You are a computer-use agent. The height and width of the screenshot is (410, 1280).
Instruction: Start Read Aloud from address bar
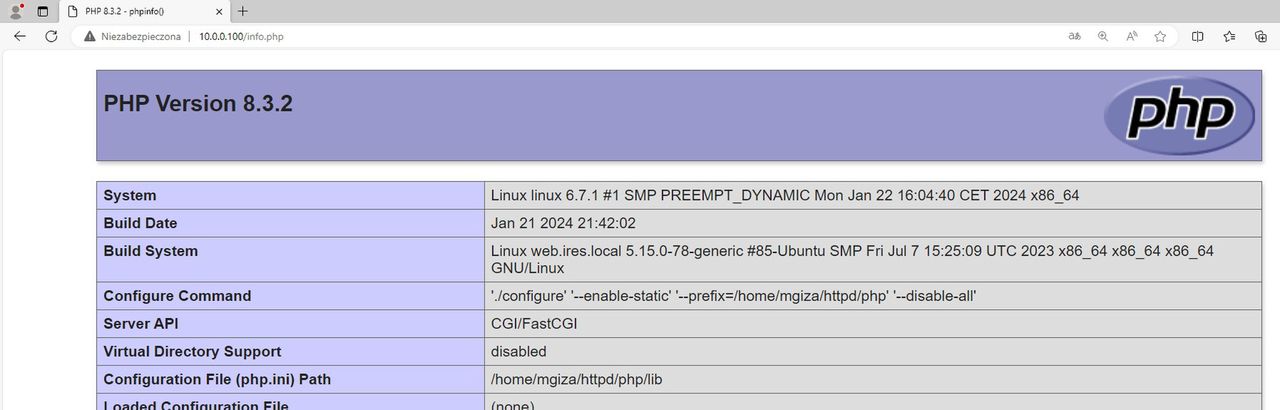point(1132,36)
